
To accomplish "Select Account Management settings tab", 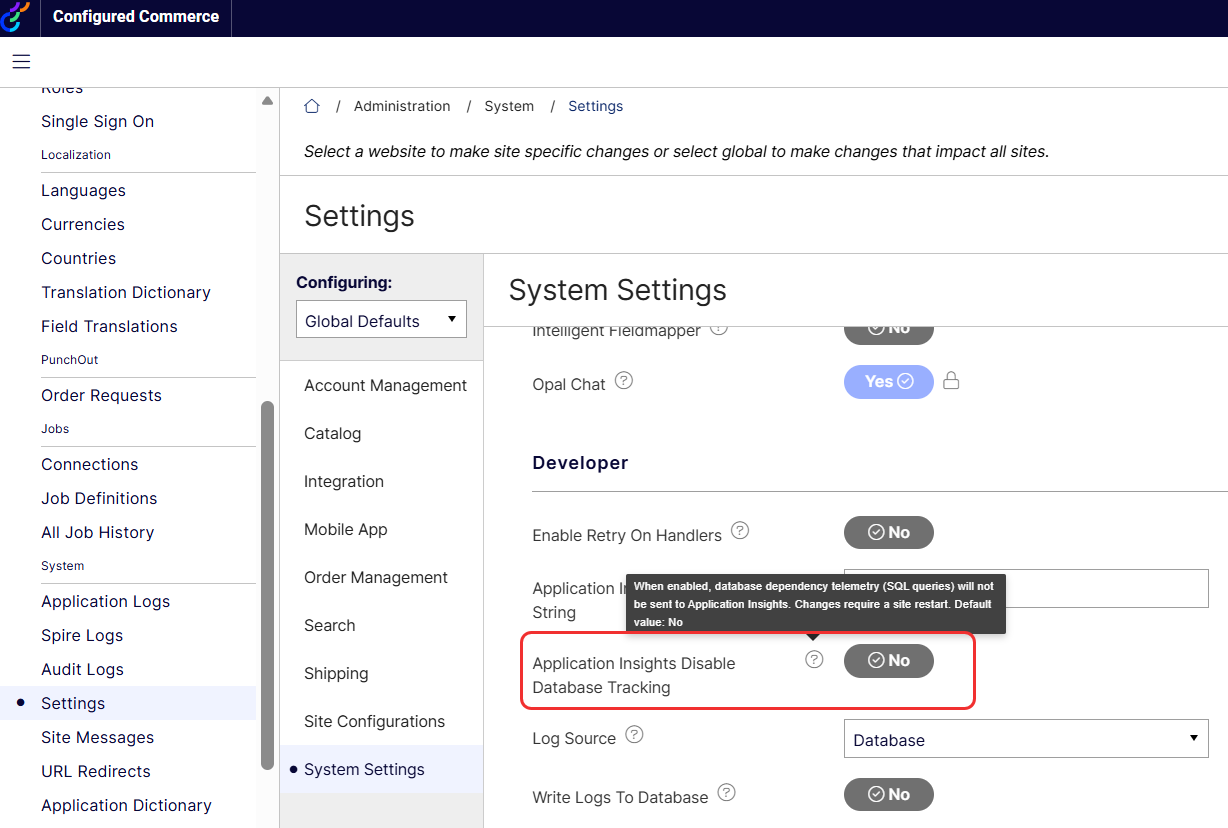I will (385, 385).
